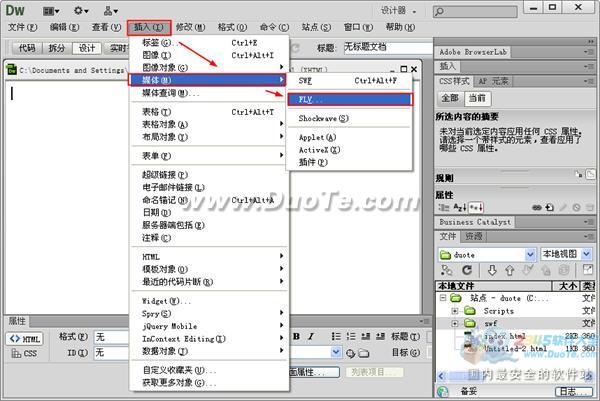Show CSS list view (Az sort) icon
The height and width of the screenshot is (401, 600).
460,207
